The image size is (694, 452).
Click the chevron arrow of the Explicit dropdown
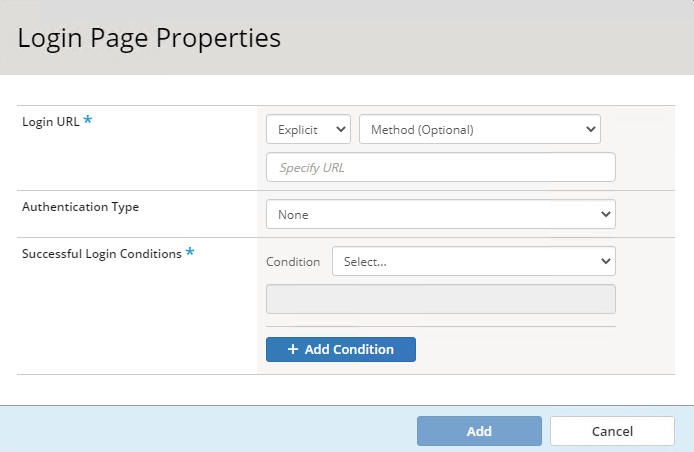(340, 129)
